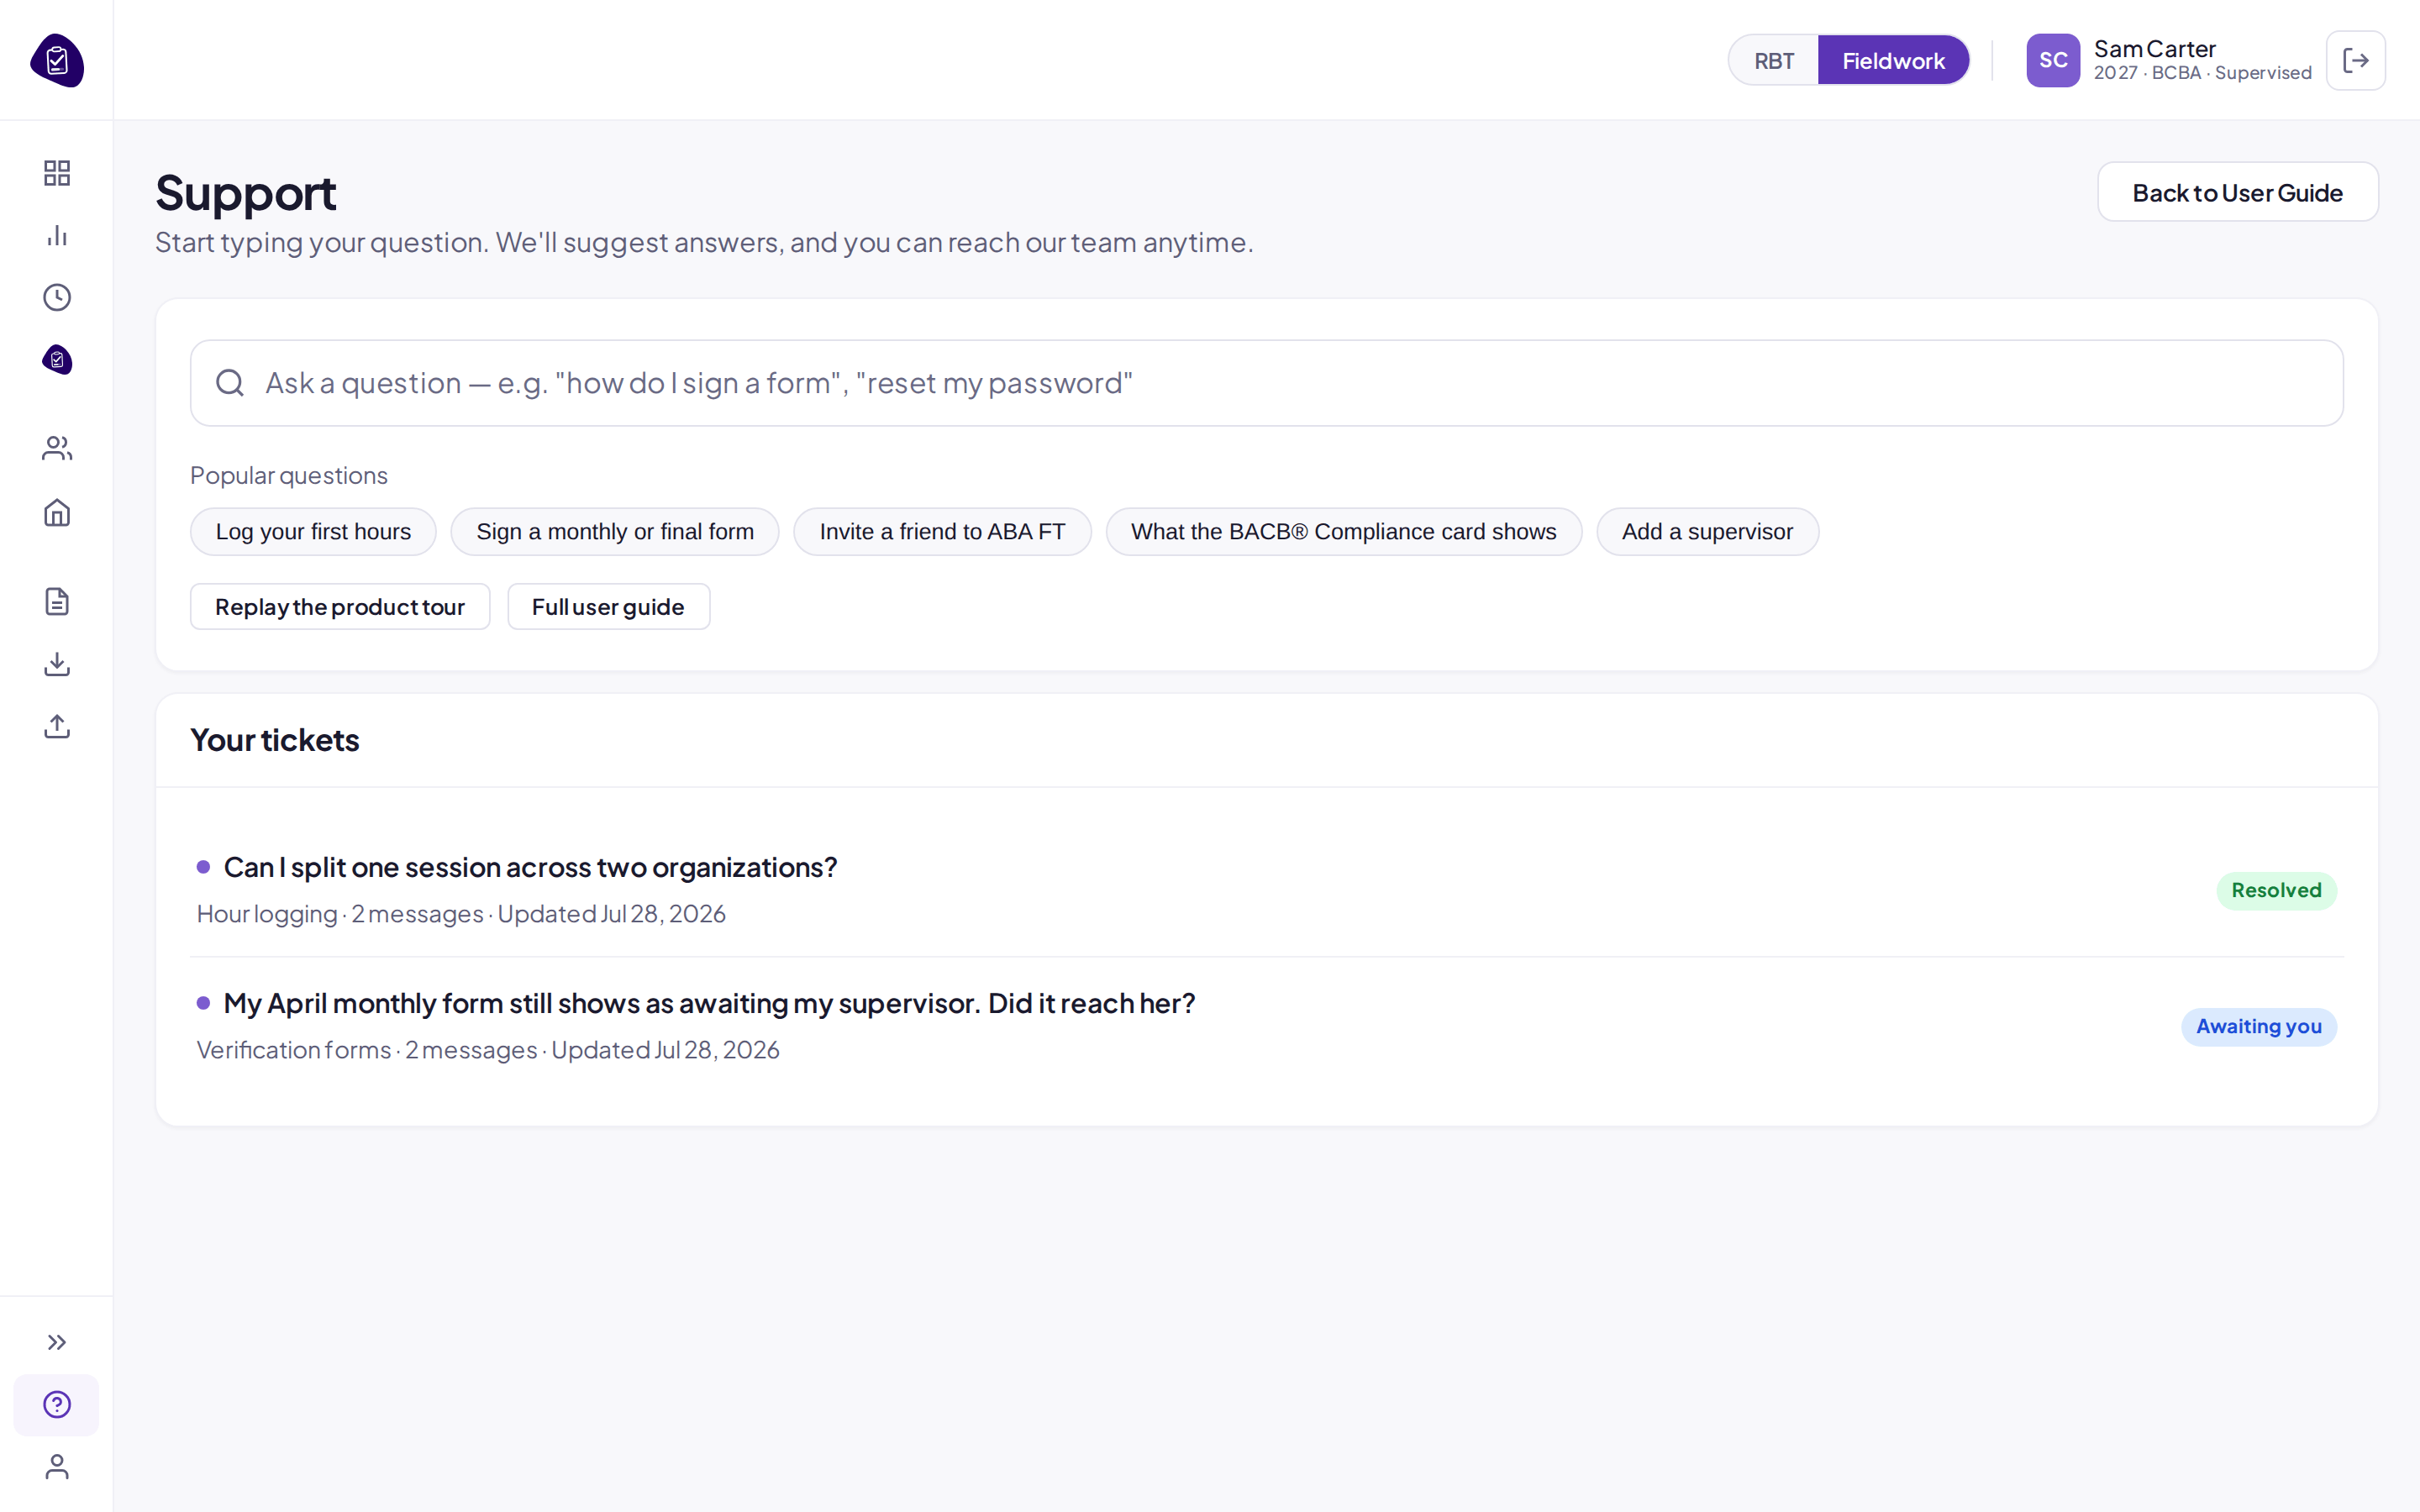Click the search magnifier icon
2420x1512 pixels.
pos(230,383)
